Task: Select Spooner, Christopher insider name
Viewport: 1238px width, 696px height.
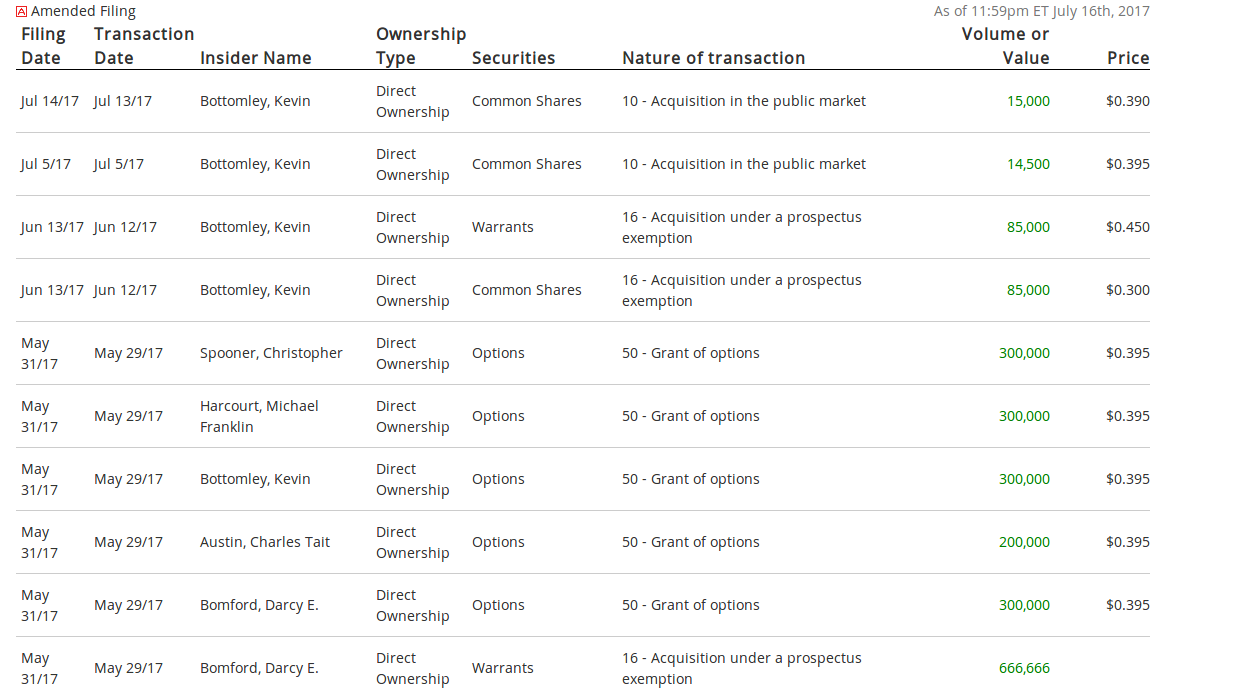Action: [x=271, y=353]
